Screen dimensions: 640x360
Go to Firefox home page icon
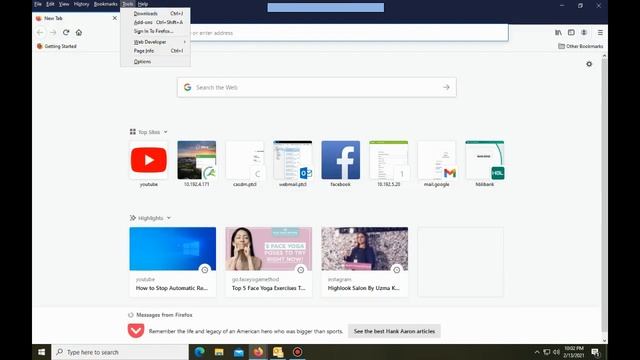pos(79,32)
